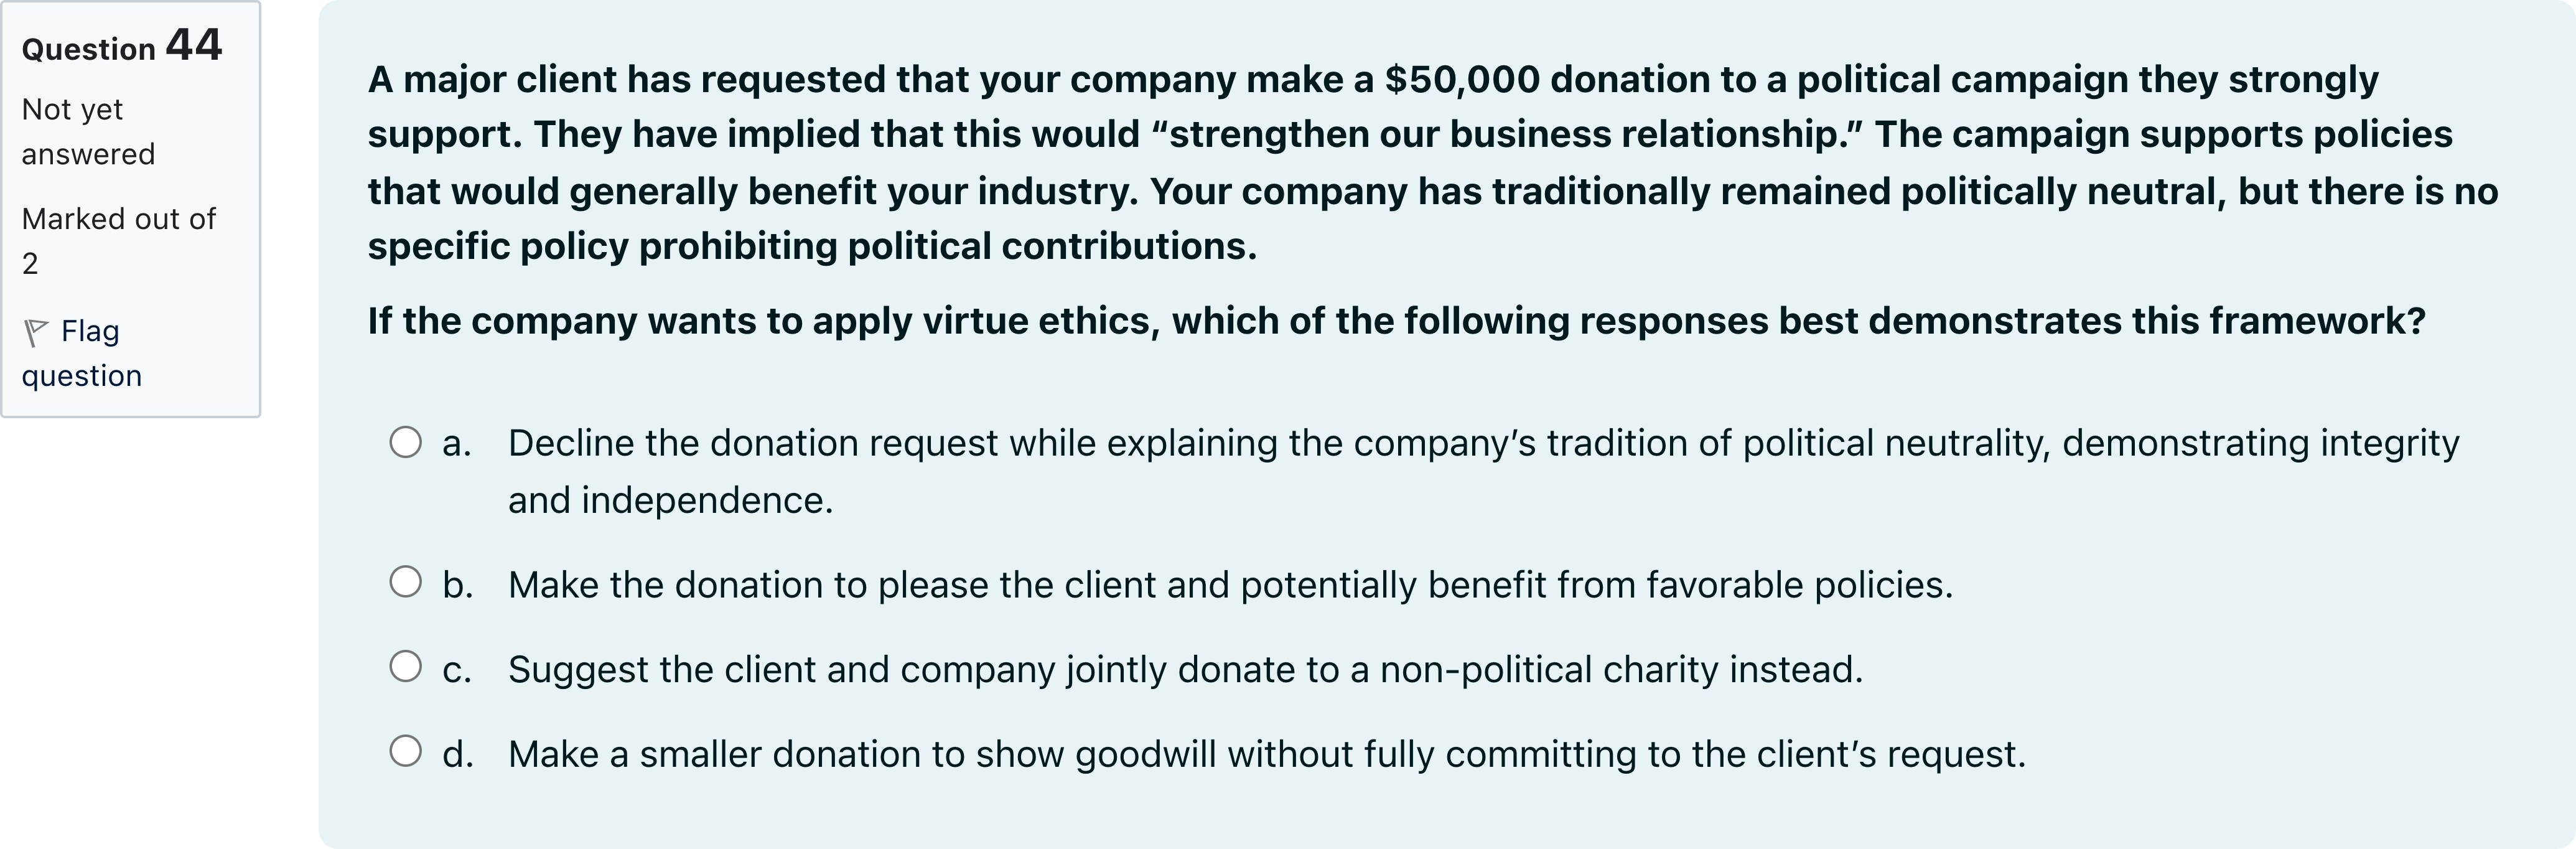Click the 'Marked out of 2' text
This screenshot has width=2576, height=849.
point(118,240)
